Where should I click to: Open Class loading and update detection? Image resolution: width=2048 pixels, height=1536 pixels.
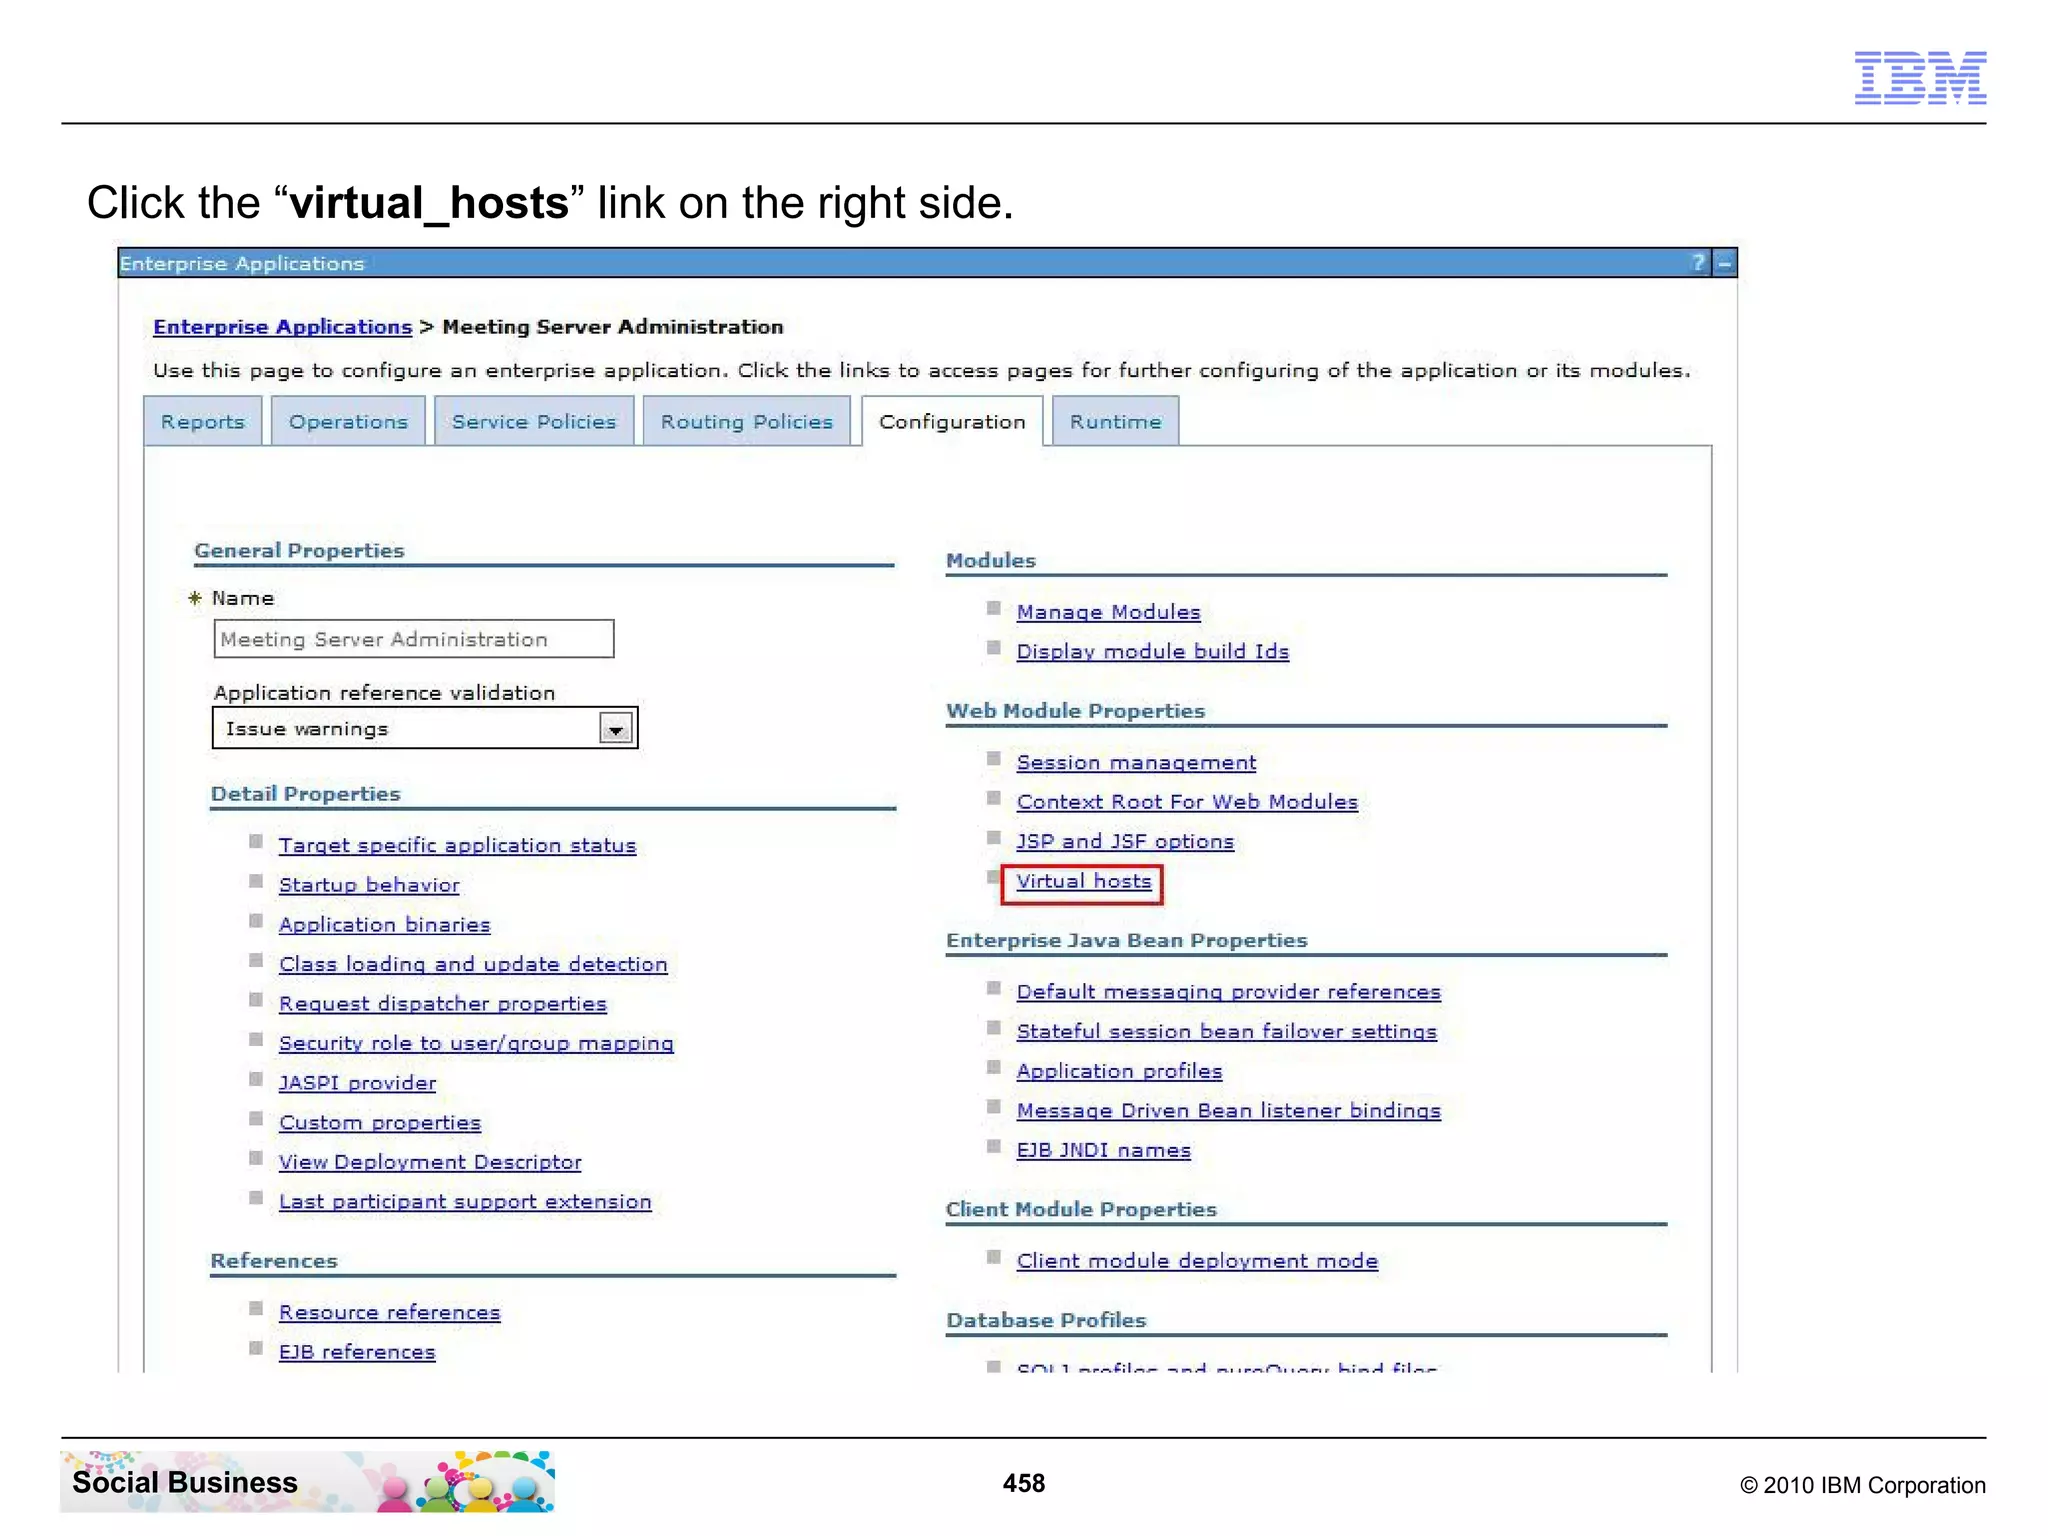(x=473, y=965)
